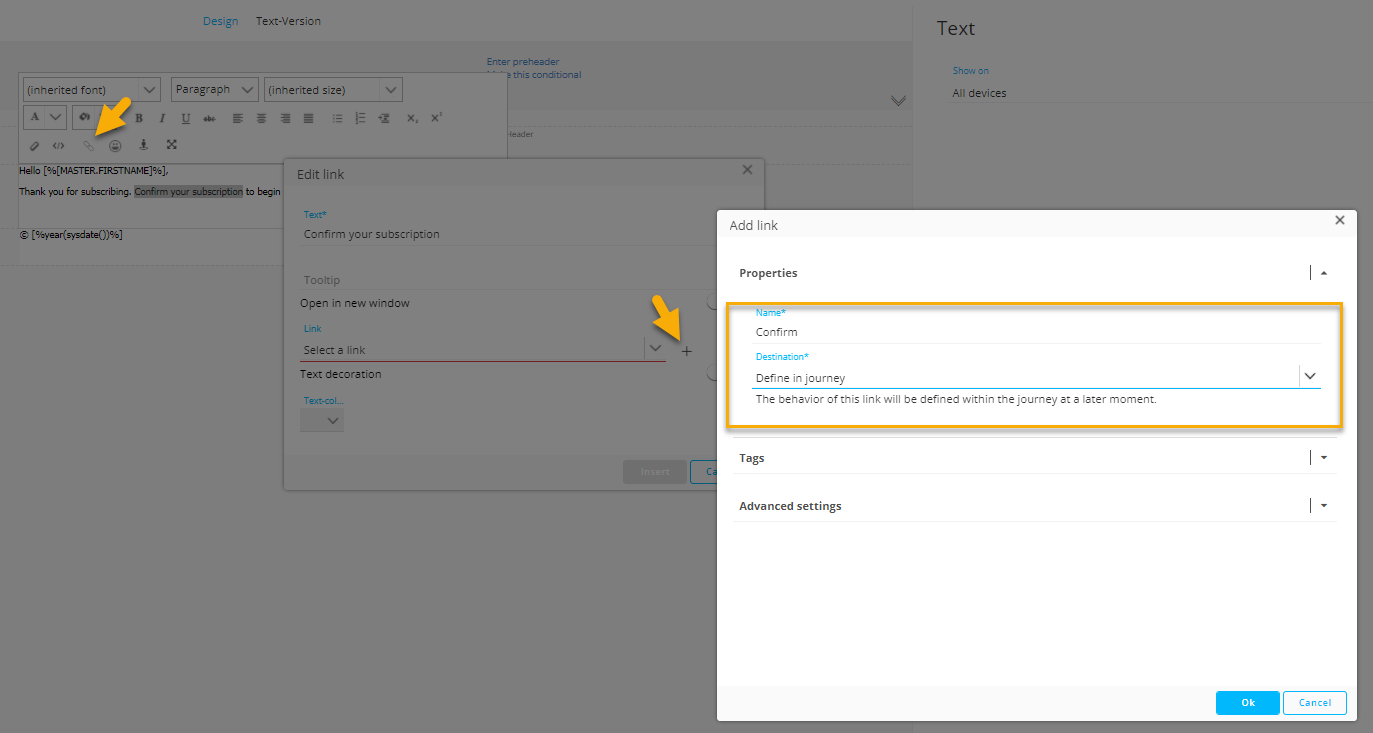Screen dimensions: 1373x733
Task: Apply superscript formatting
Action: tap(436, 118)
